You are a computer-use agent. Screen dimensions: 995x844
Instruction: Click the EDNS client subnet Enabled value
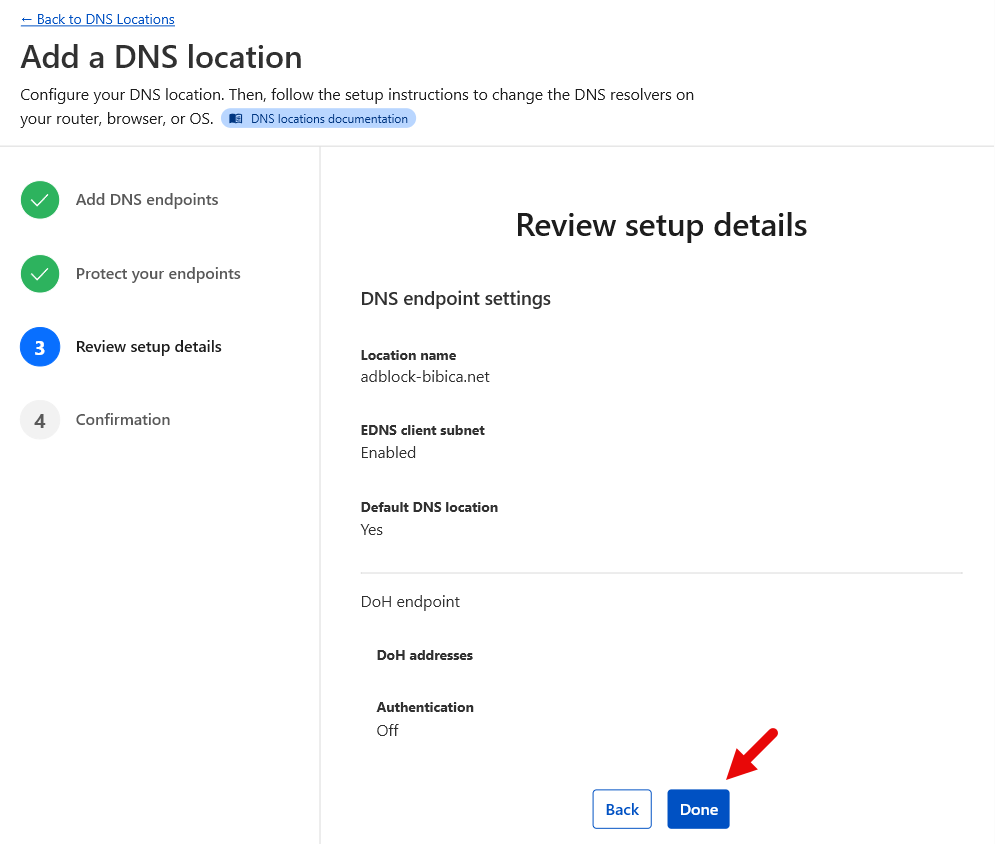(388, 453)
